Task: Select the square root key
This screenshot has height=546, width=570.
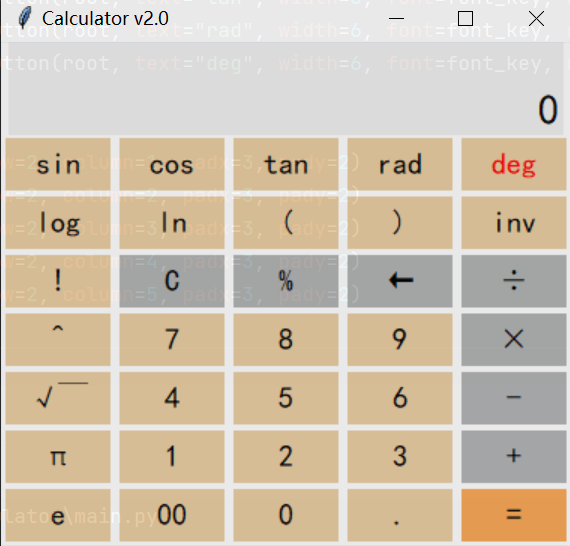Action: click(58, 398)
